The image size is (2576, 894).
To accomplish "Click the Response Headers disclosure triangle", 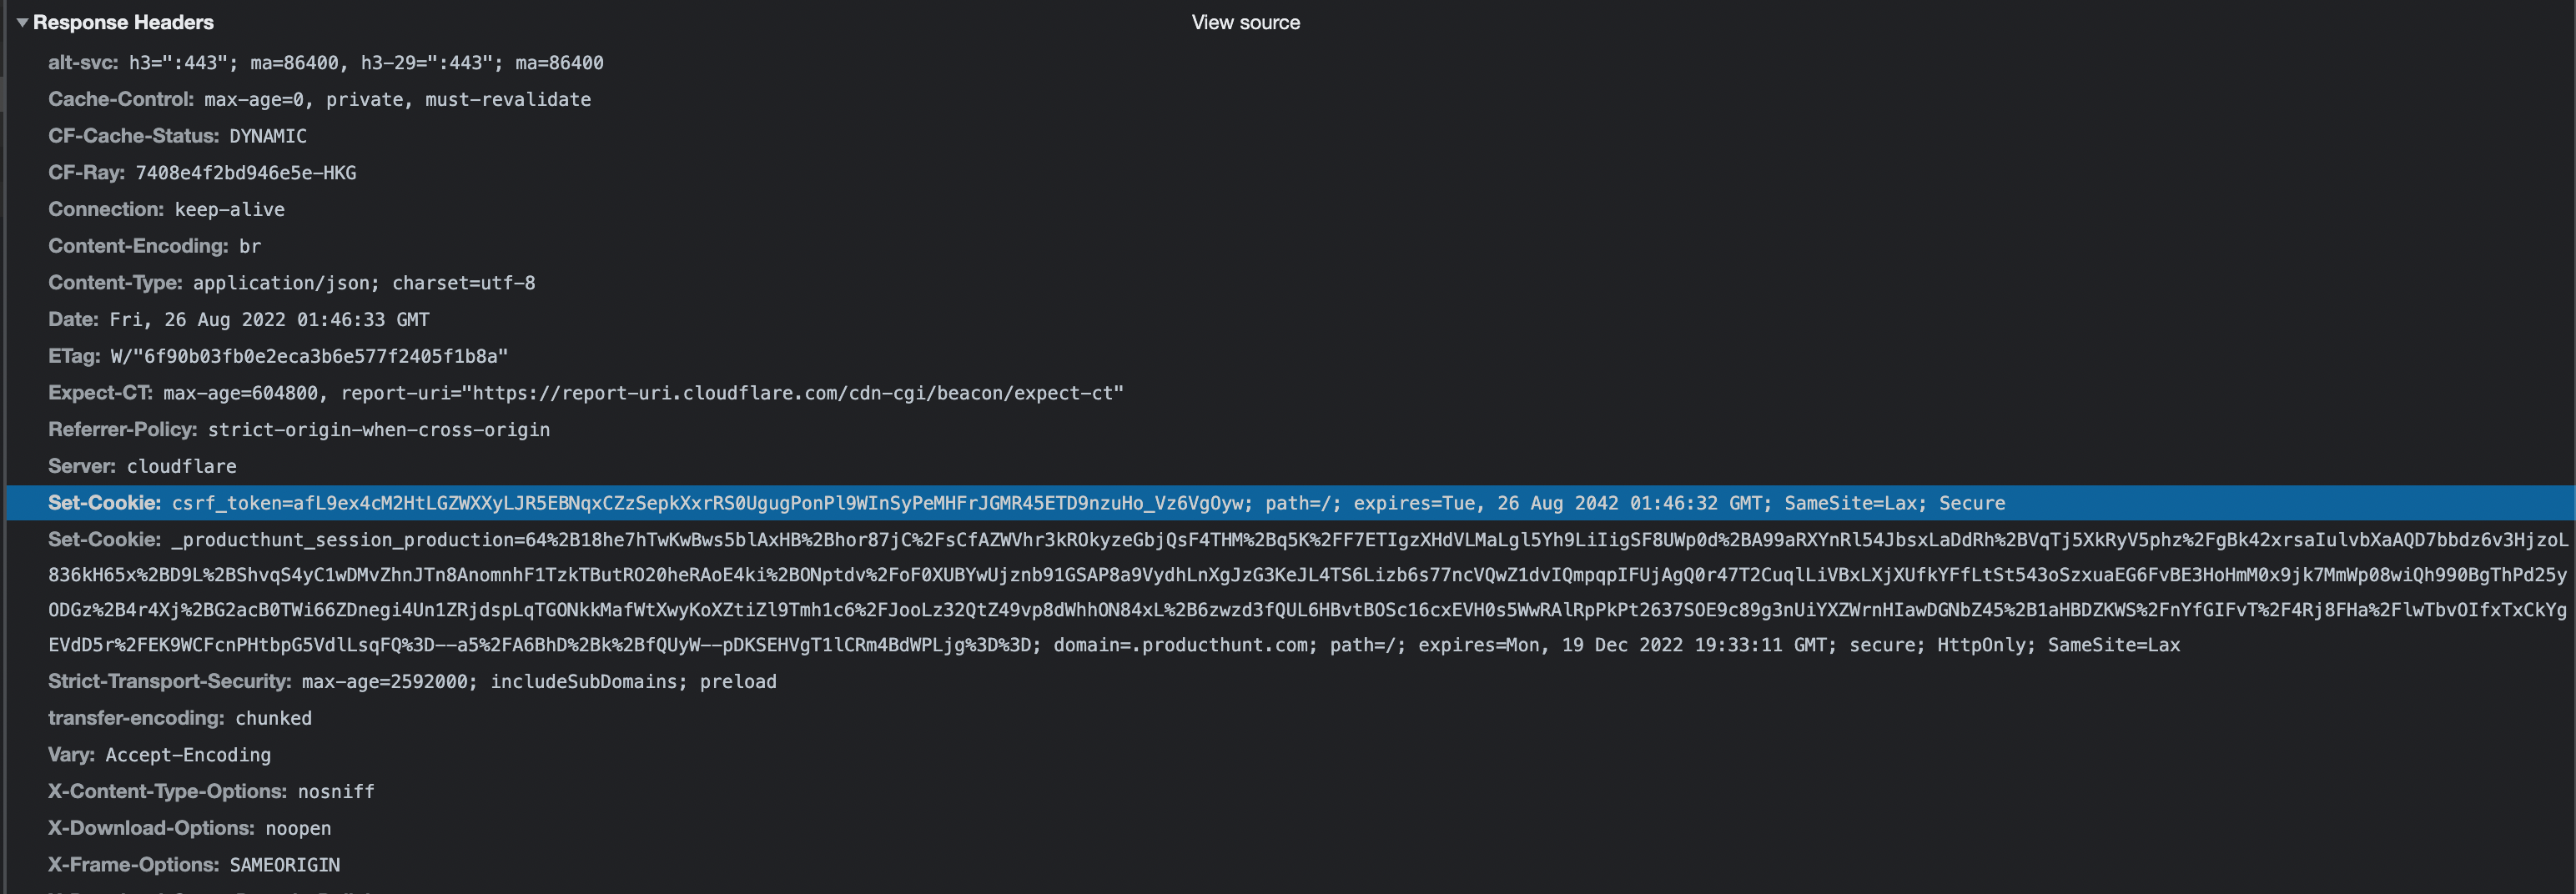I will pos(22,22).
